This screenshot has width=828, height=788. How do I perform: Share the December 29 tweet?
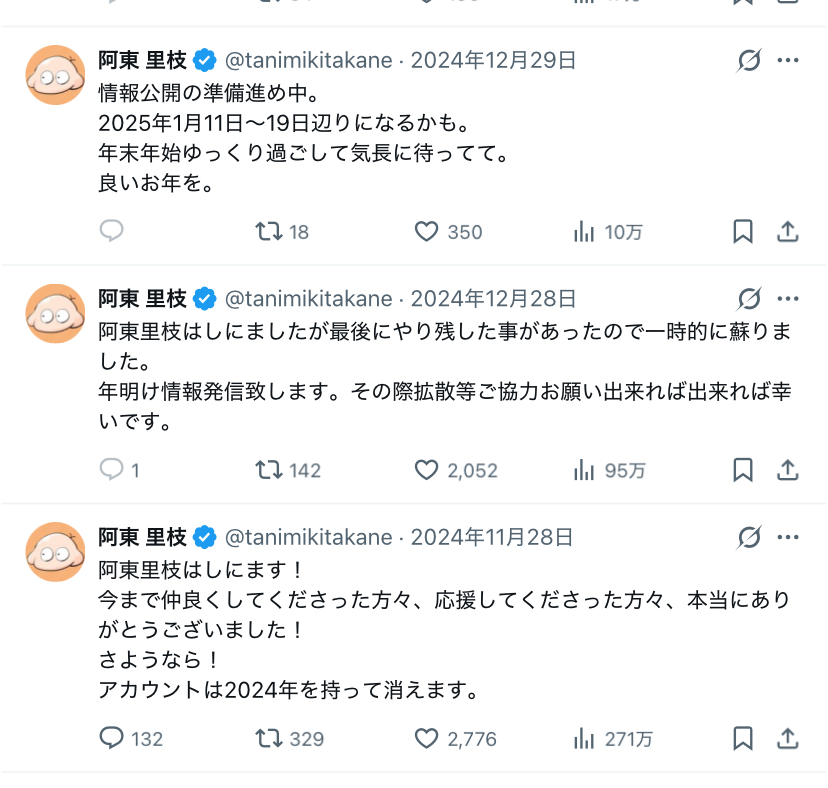pos(788,232)
